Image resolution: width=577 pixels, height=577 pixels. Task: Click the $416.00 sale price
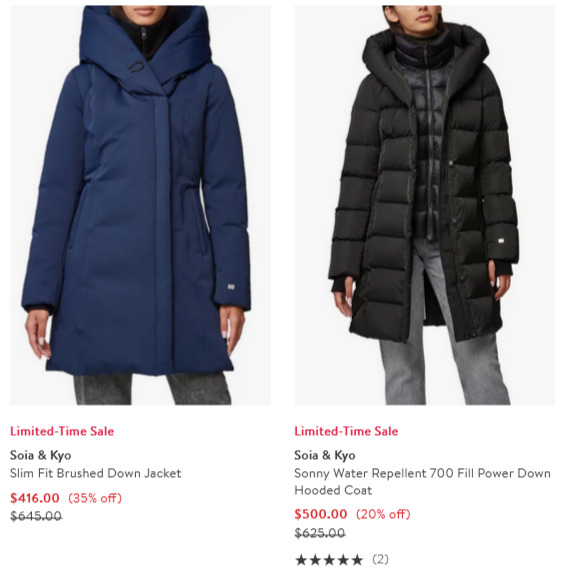[35, 498]
